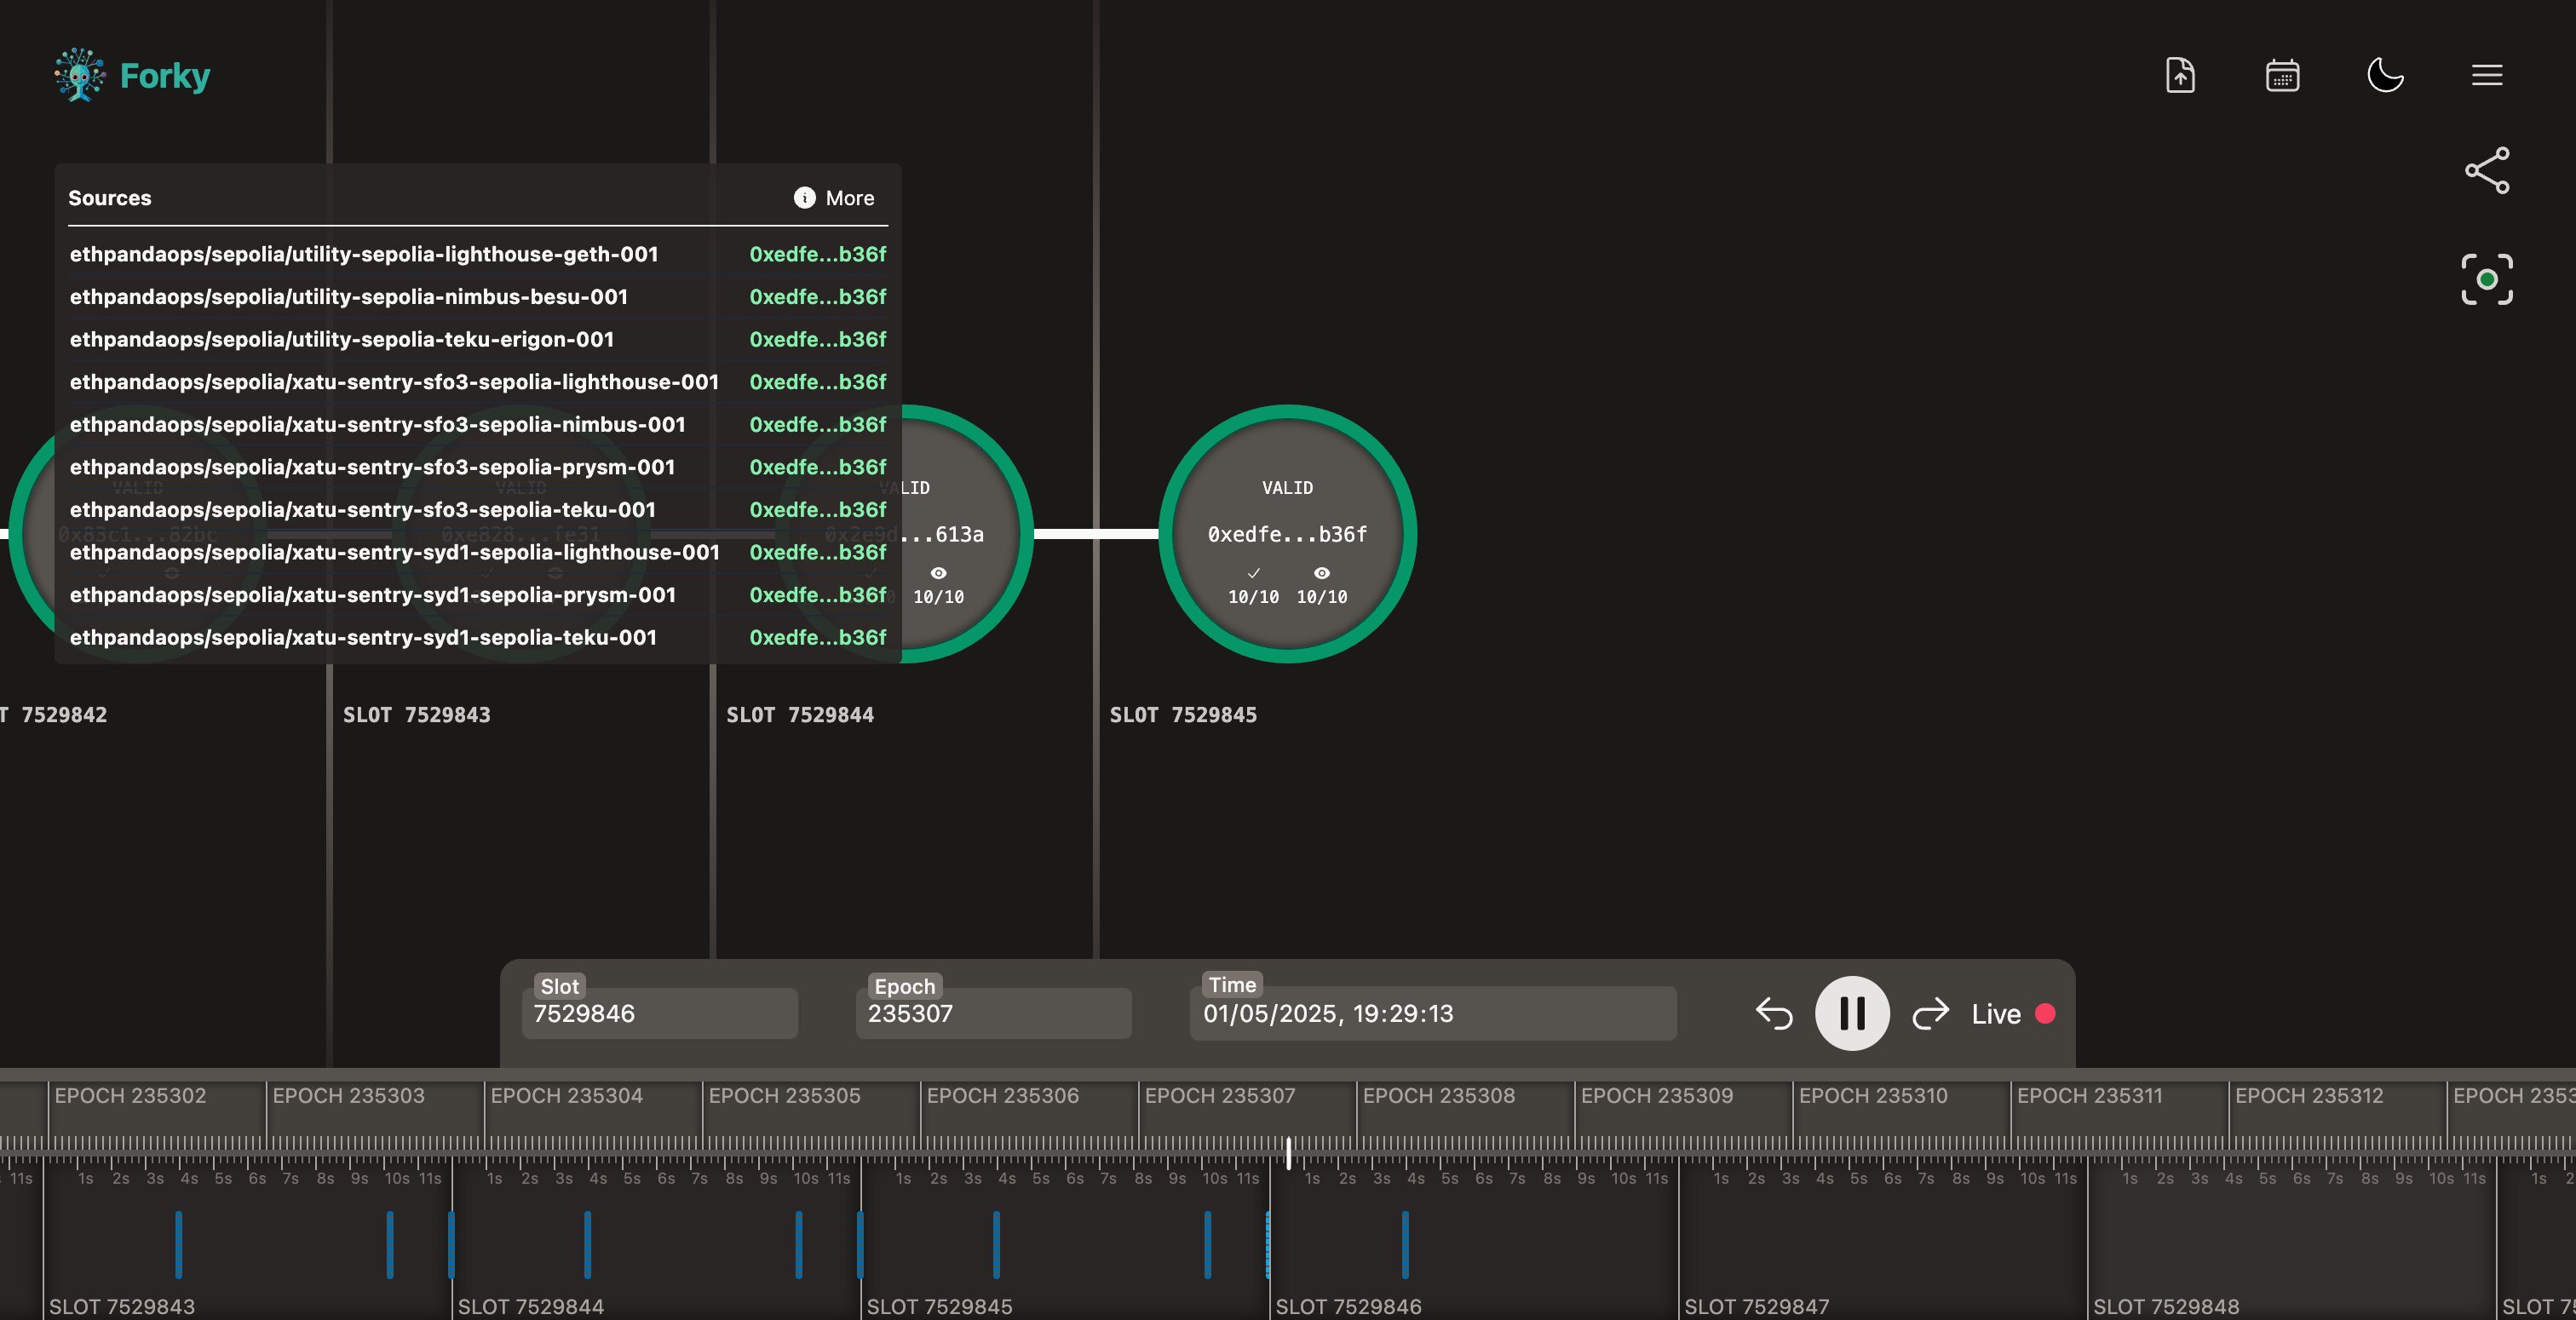Select xatu-sentry-sfo3-sepolia-teku-001 source
The image size is (2576, 1320).
(478, 510)
